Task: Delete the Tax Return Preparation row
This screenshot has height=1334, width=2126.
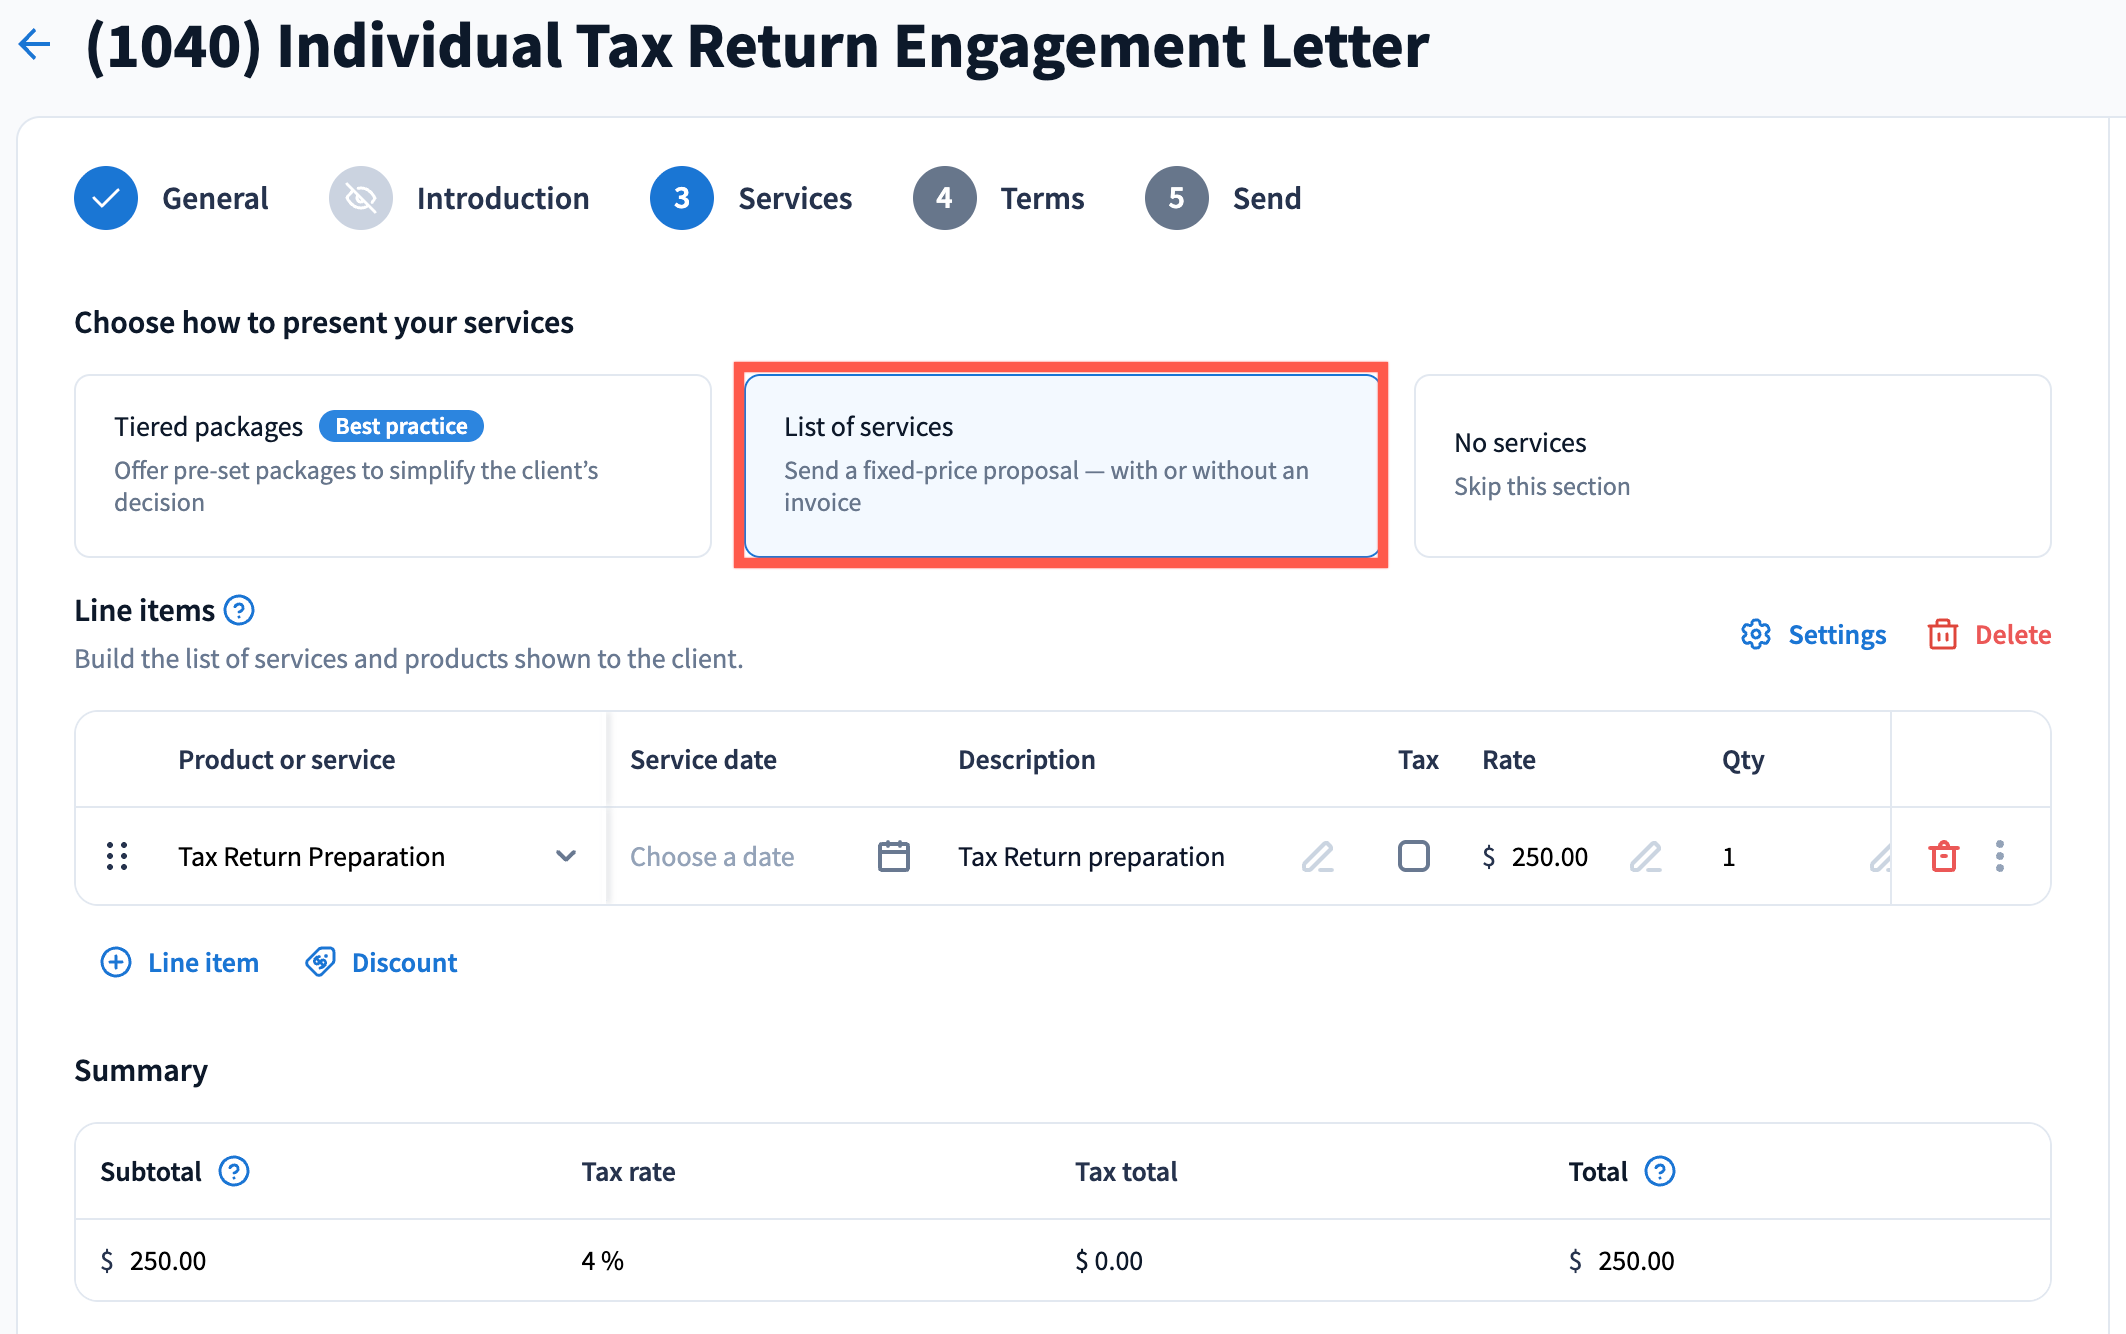Action: tap(1943, 856)
